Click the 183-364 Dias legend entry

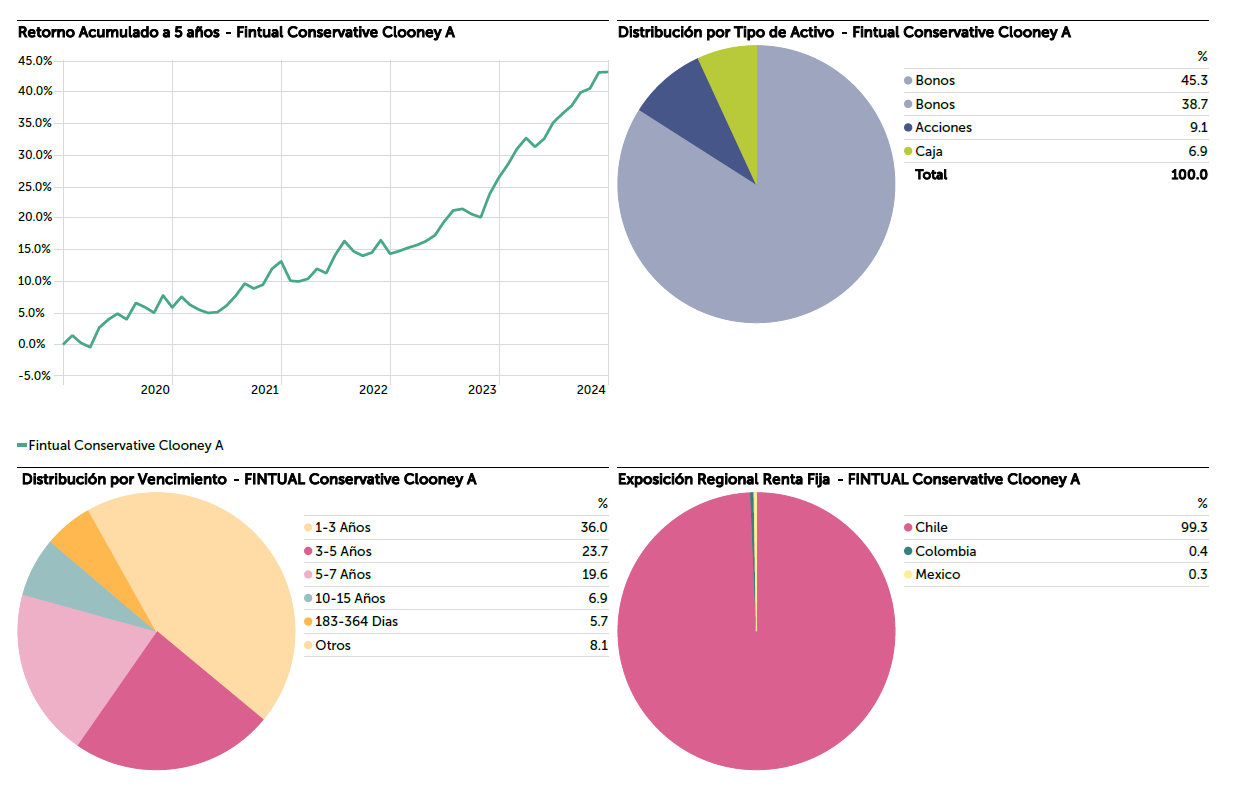click(356, 622)
